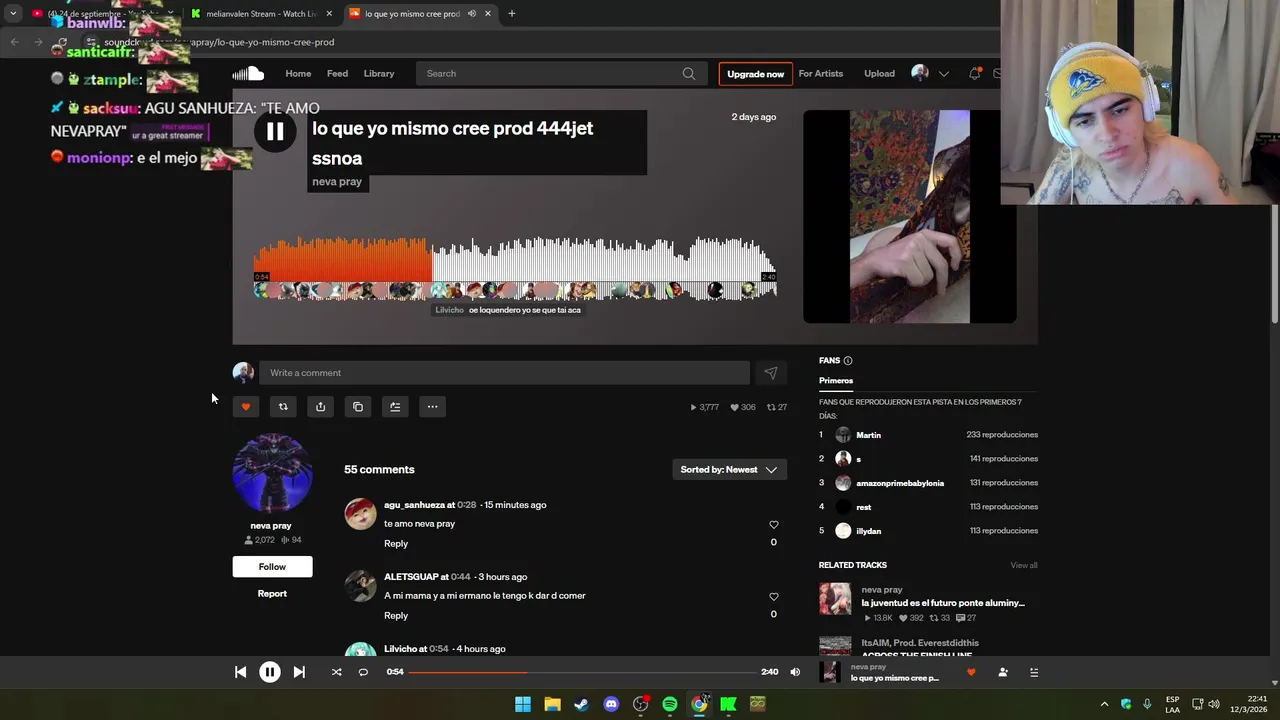
Task: Open neva pray artist link under title
Action: coord(337,182)
